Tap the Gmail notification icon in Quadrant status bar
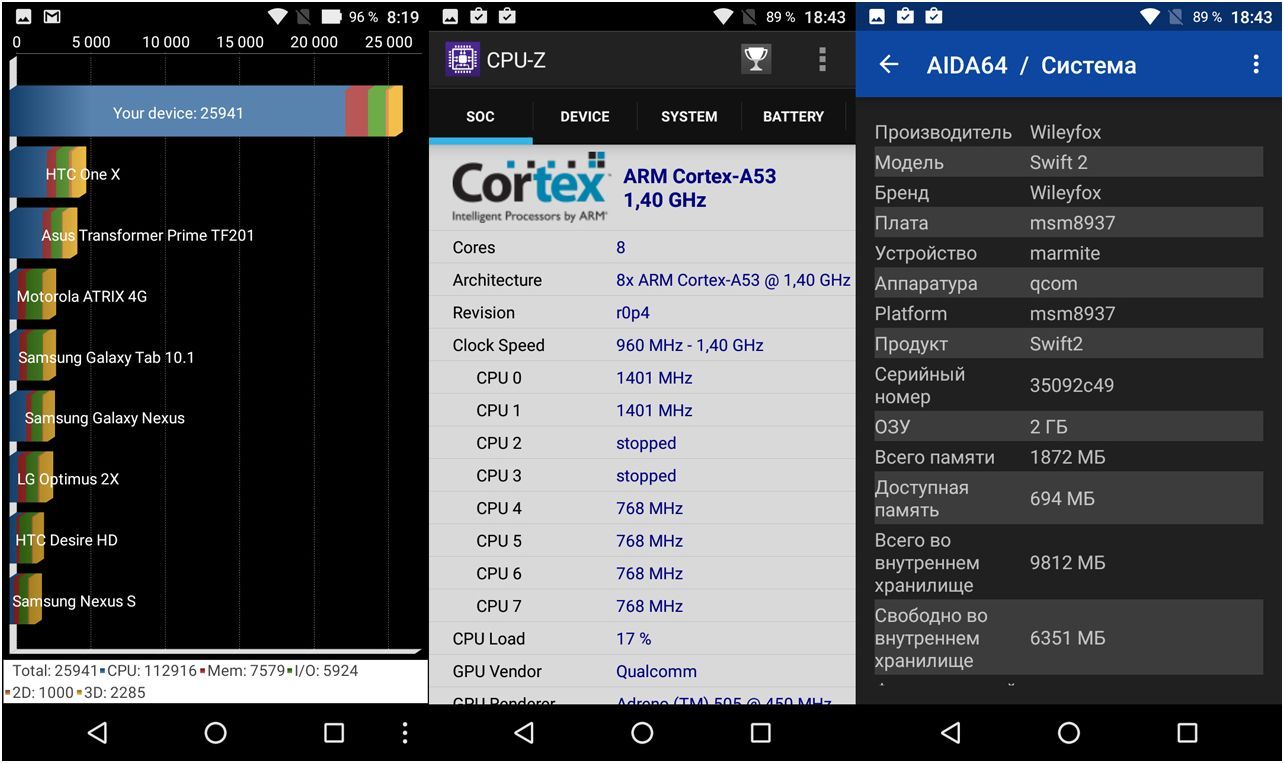The width and height of the screenshot is (1284, 763). point(52,17)
